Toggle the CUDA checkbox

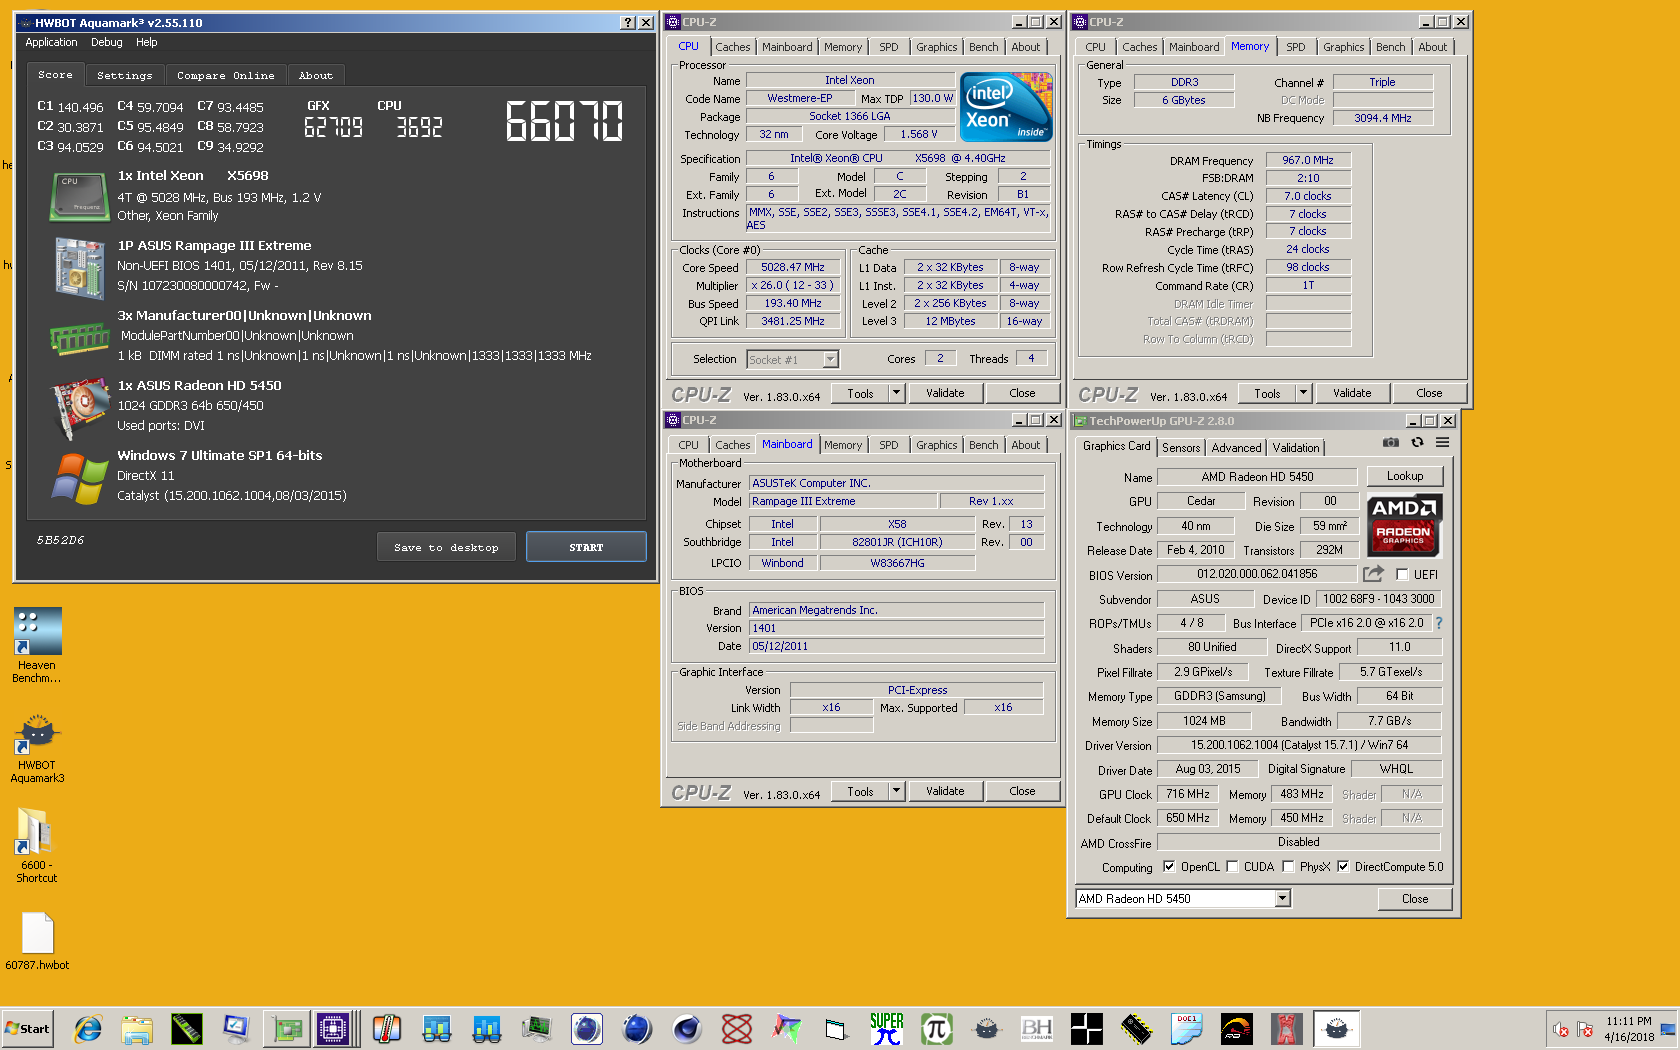click(1232, 867)
